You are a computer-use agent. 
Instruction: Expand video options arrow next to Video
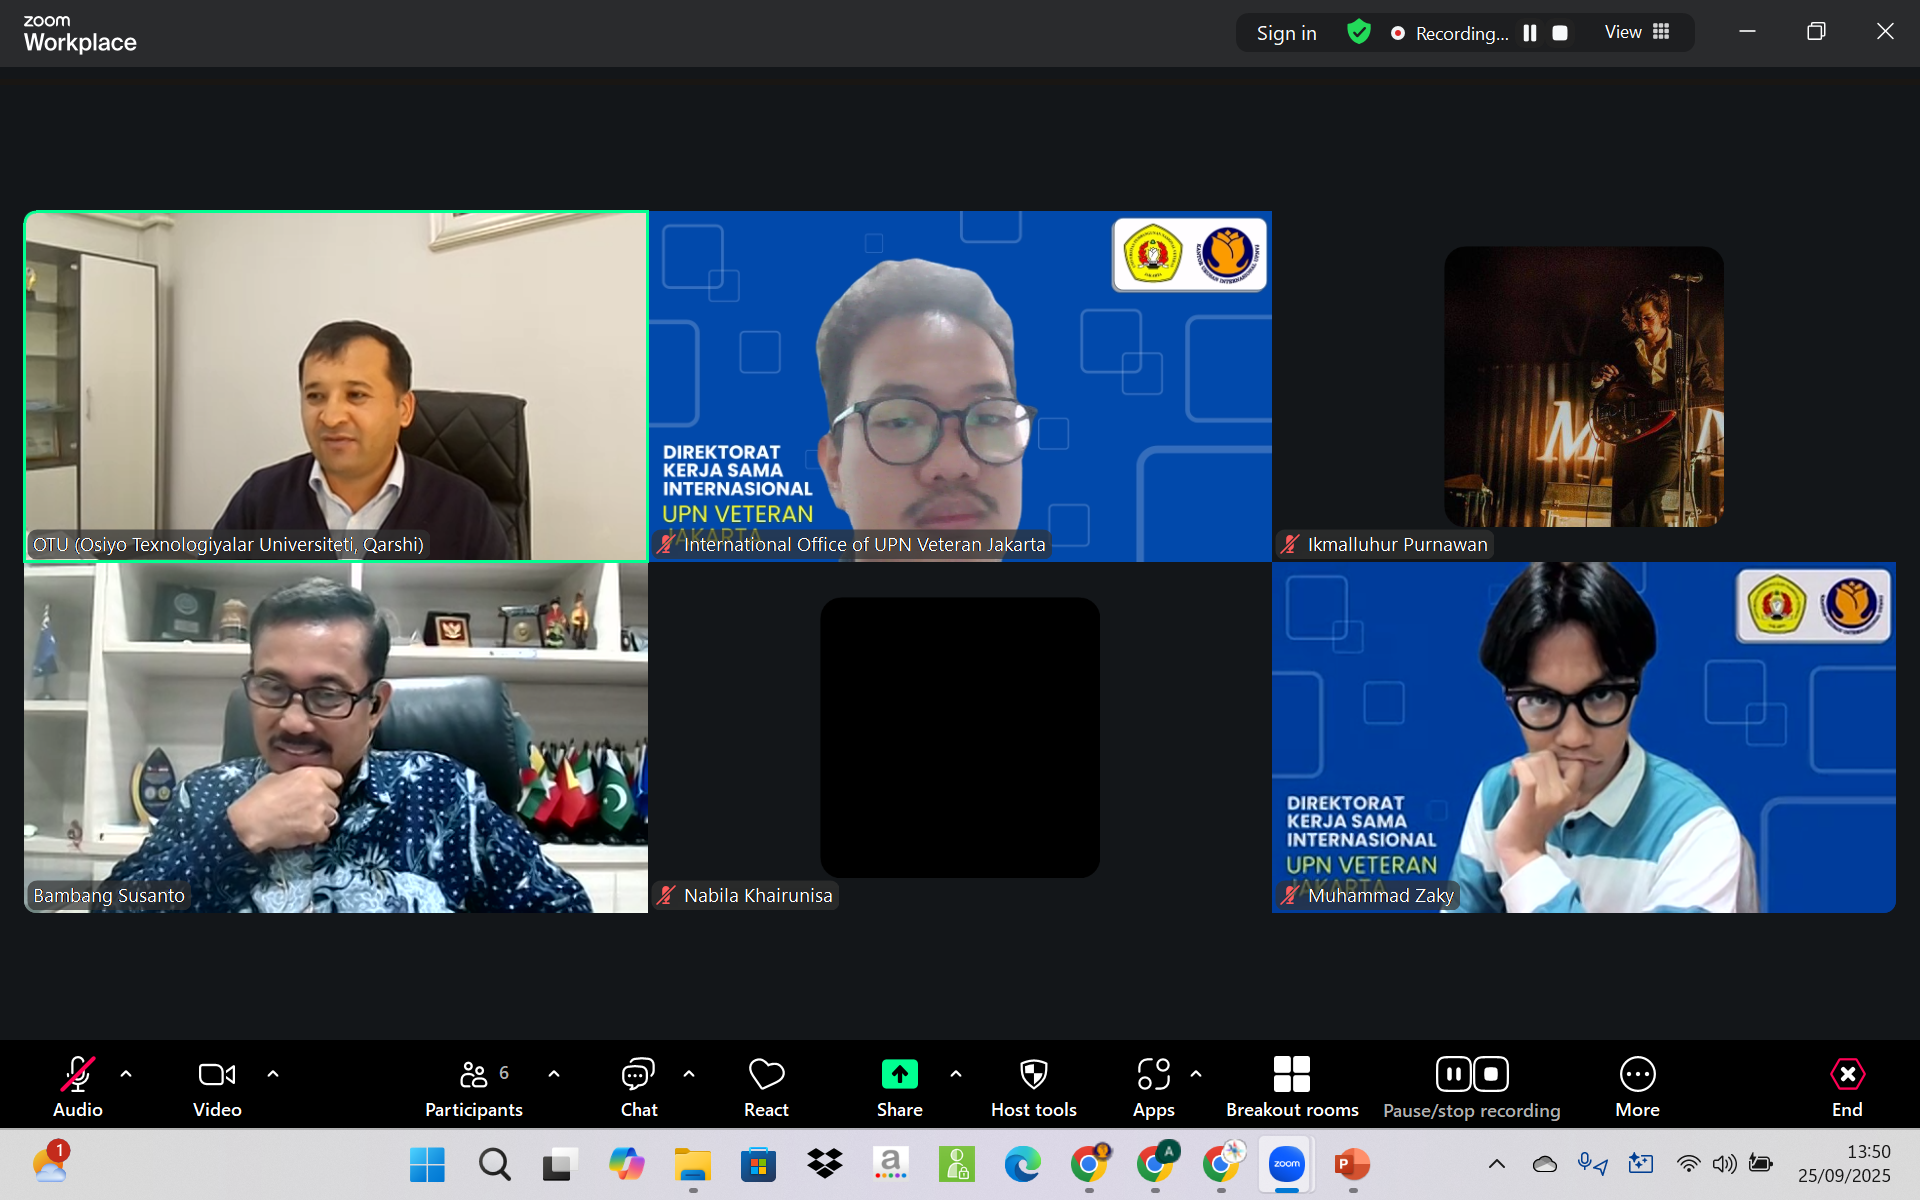pyautogui.click(x=273, y=1074)
